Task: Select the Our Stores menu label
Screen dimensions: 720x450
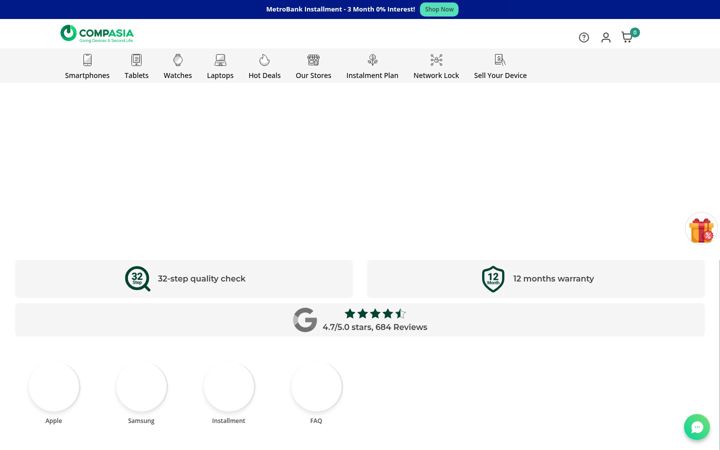Action: coord(313,75)
